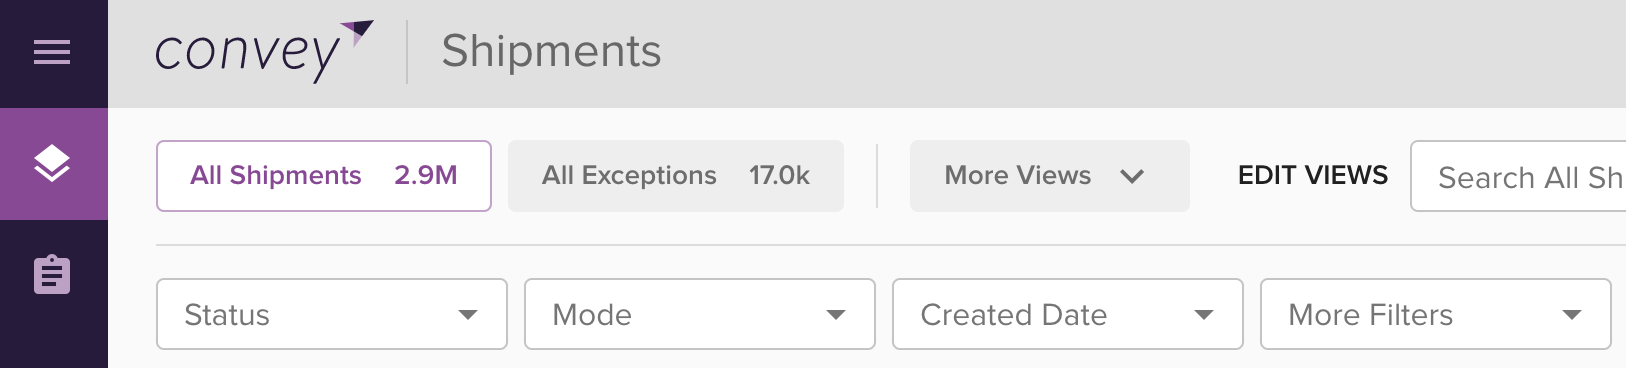Image resolution: width=1626 pixels, height=368 pixels.
Task: Click the Status dropdown arrow
Action: click(467, 315)
